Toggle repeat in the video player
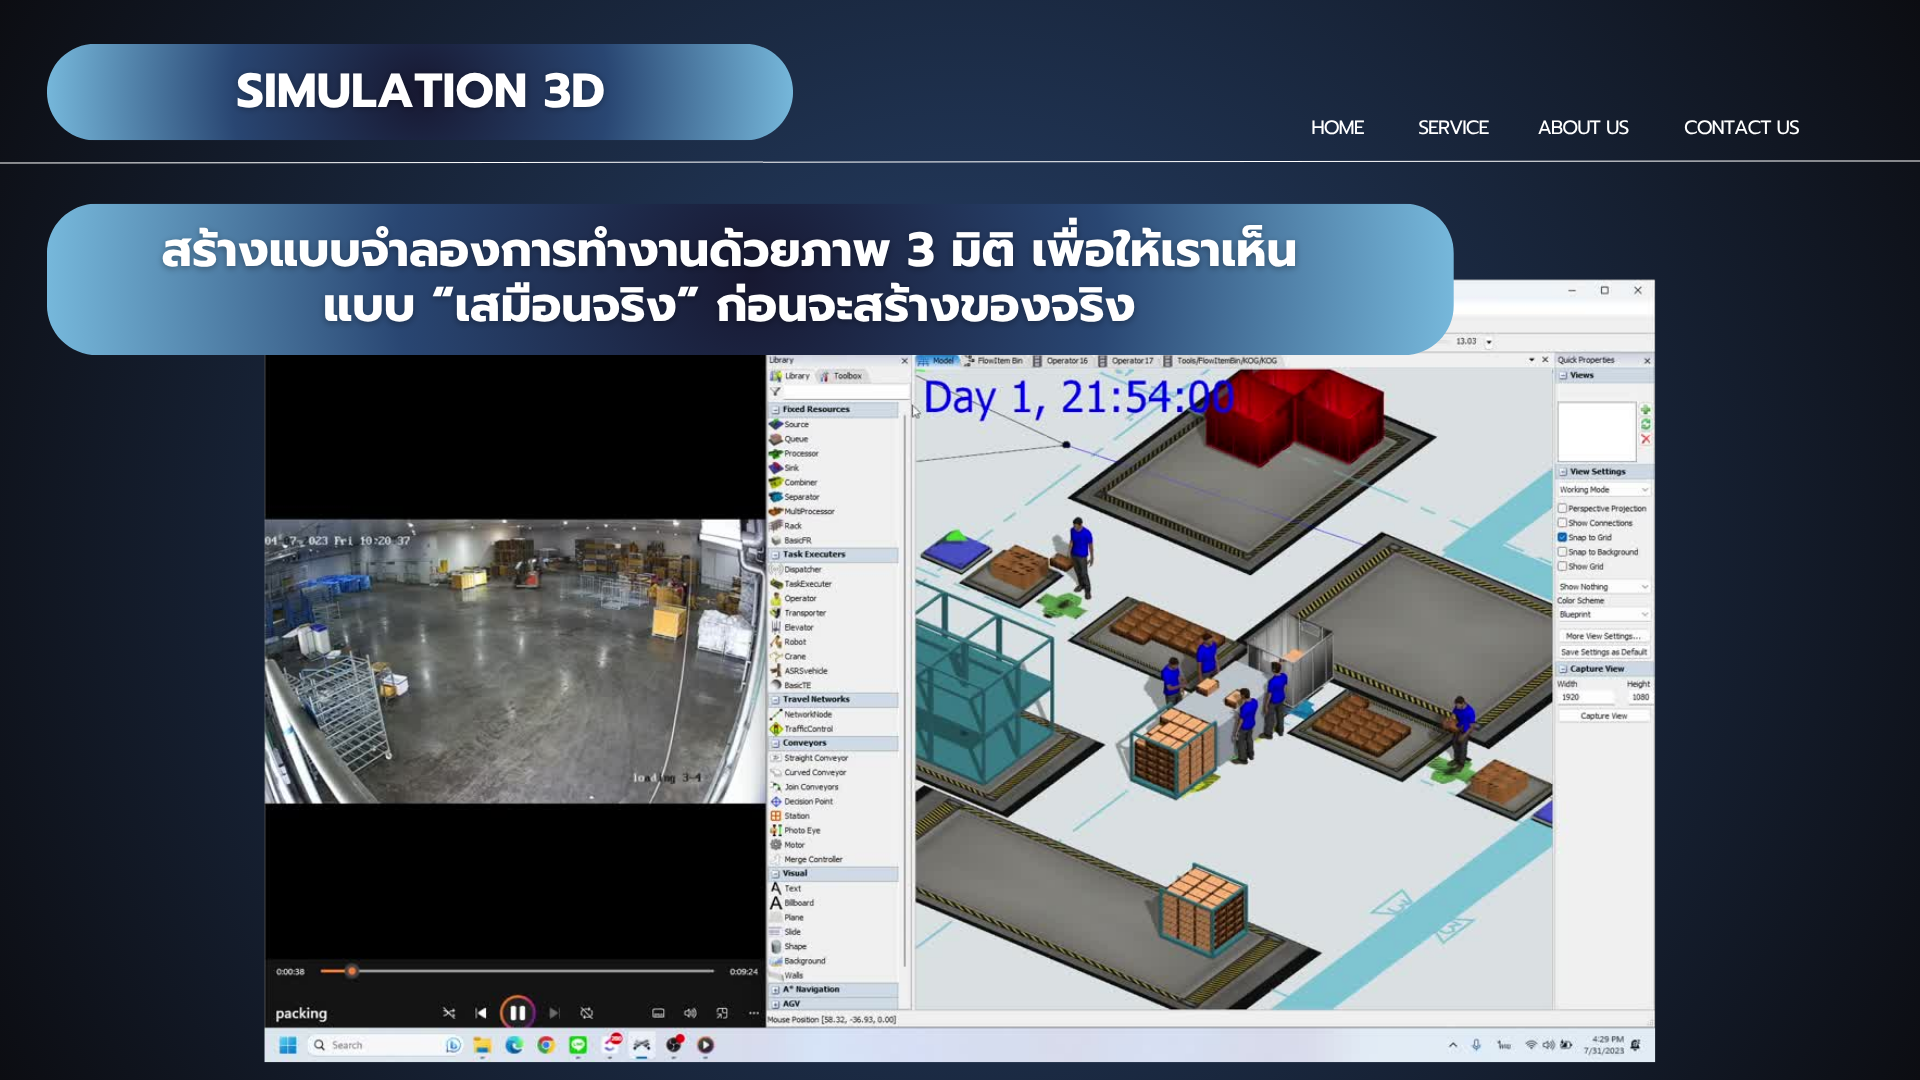 tap(587, 1013)
